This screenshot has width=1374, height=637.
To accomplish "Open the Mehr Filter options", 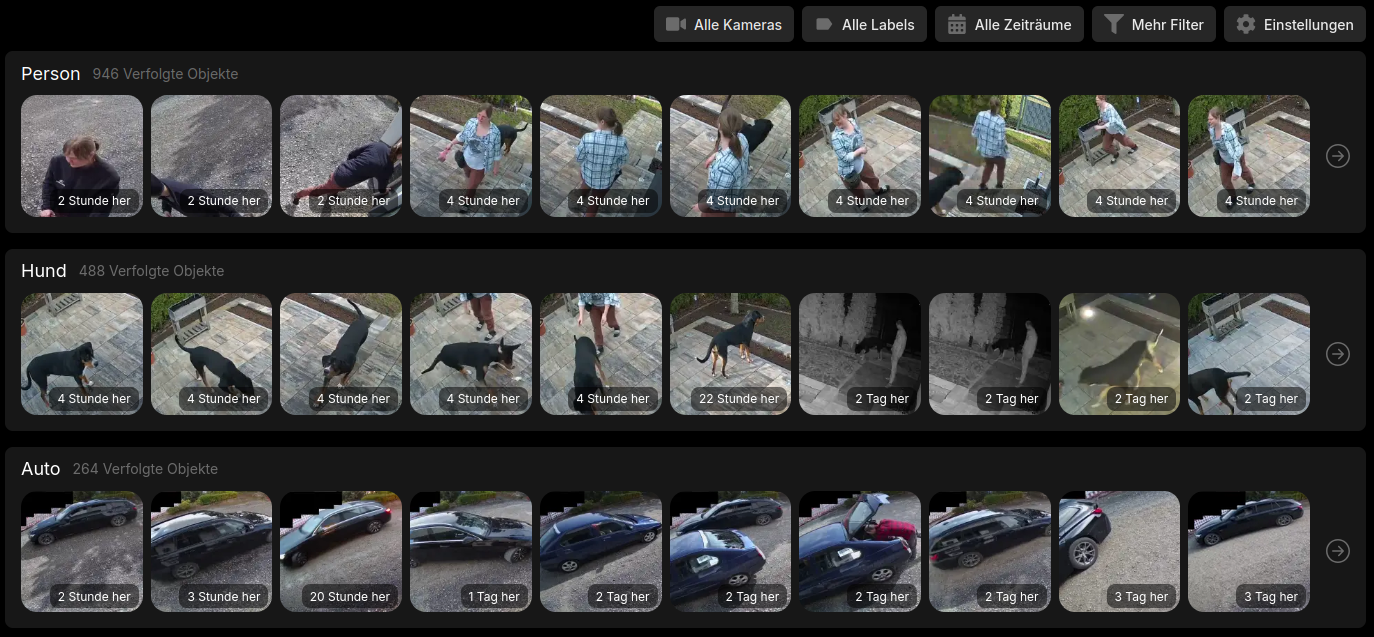I will (x=1154, y=24).
